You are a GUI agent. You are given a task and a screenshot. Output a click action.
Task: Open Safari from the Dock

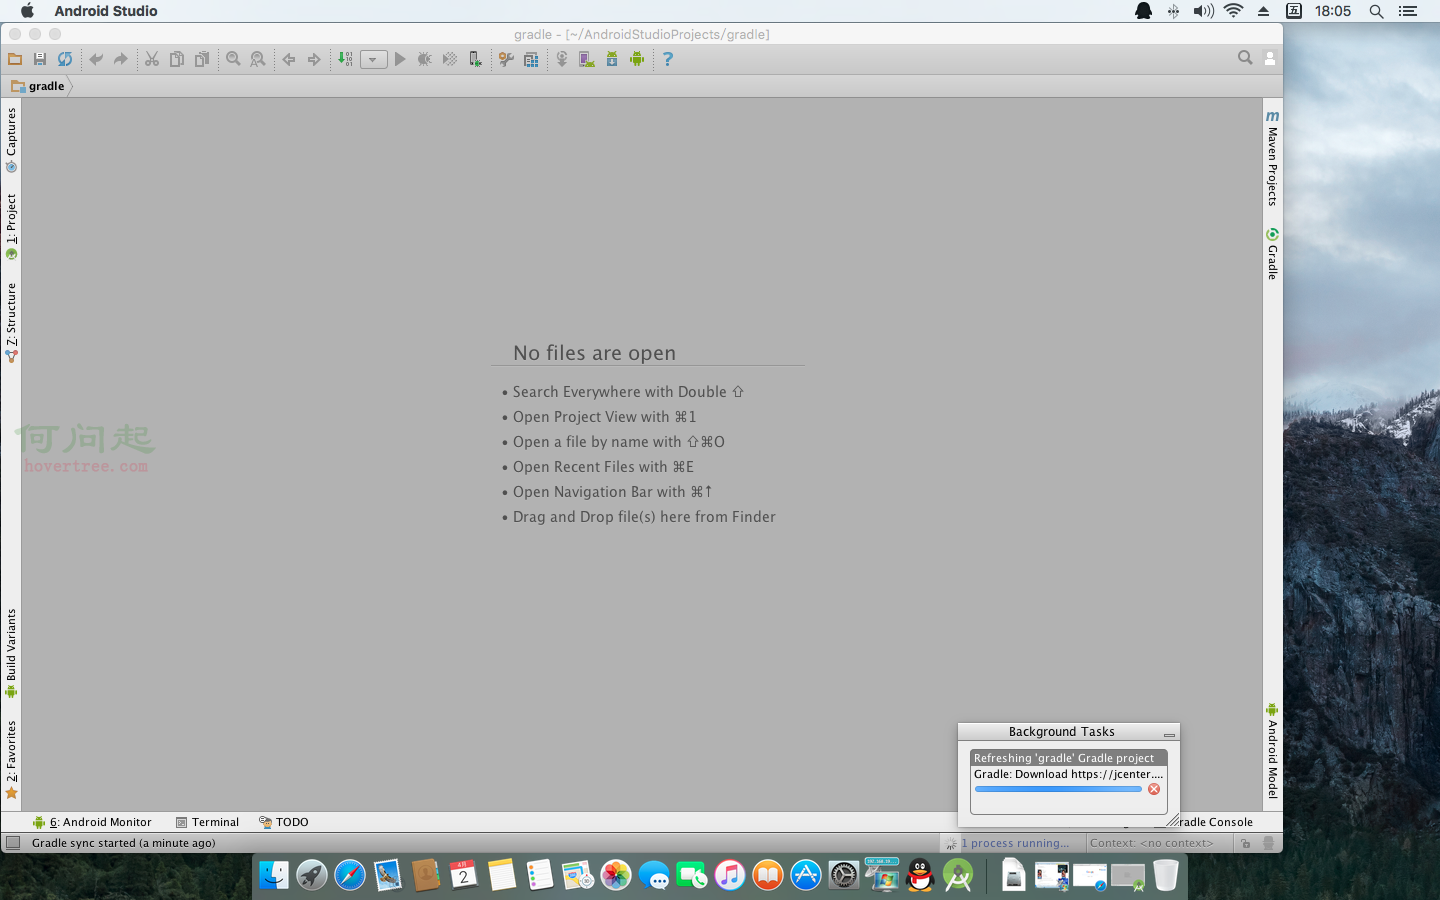pos(350,875)
